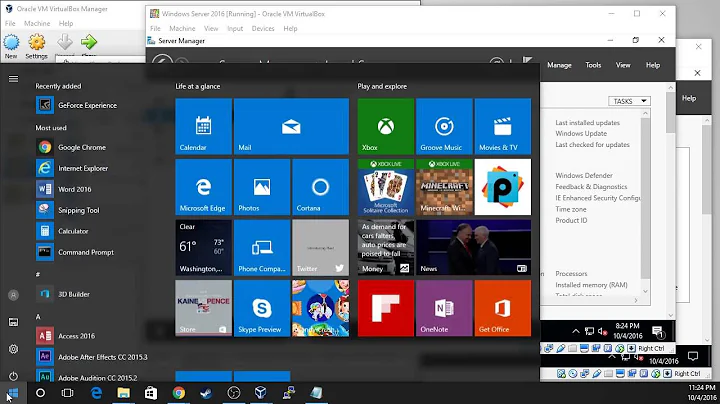720x404 pixels.
Task: Open Devices menu in VirtualBox VM window
Action: pyautogui.click(x=263, y=28)
